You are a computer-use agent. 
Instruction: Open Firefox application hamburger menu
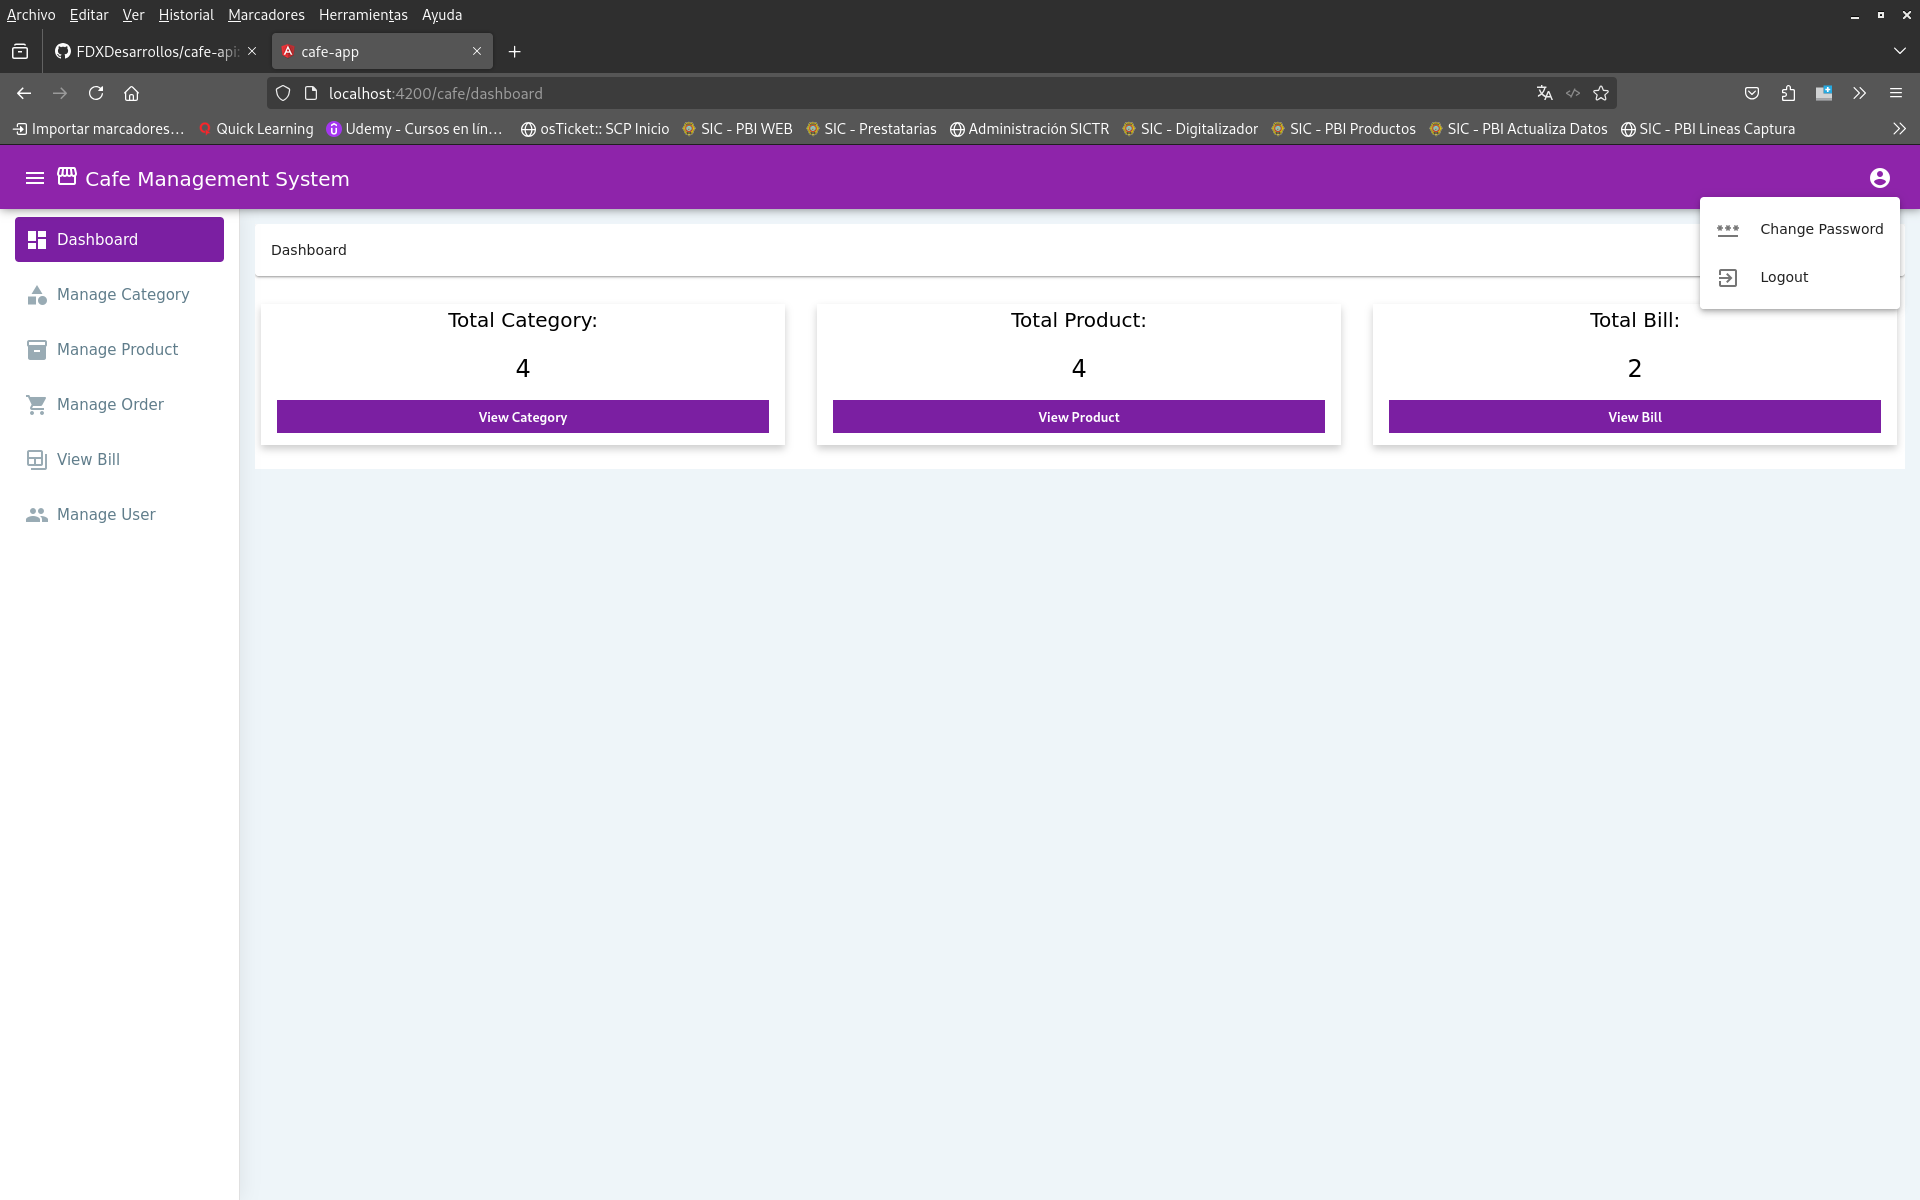[x=1896, y=93]
